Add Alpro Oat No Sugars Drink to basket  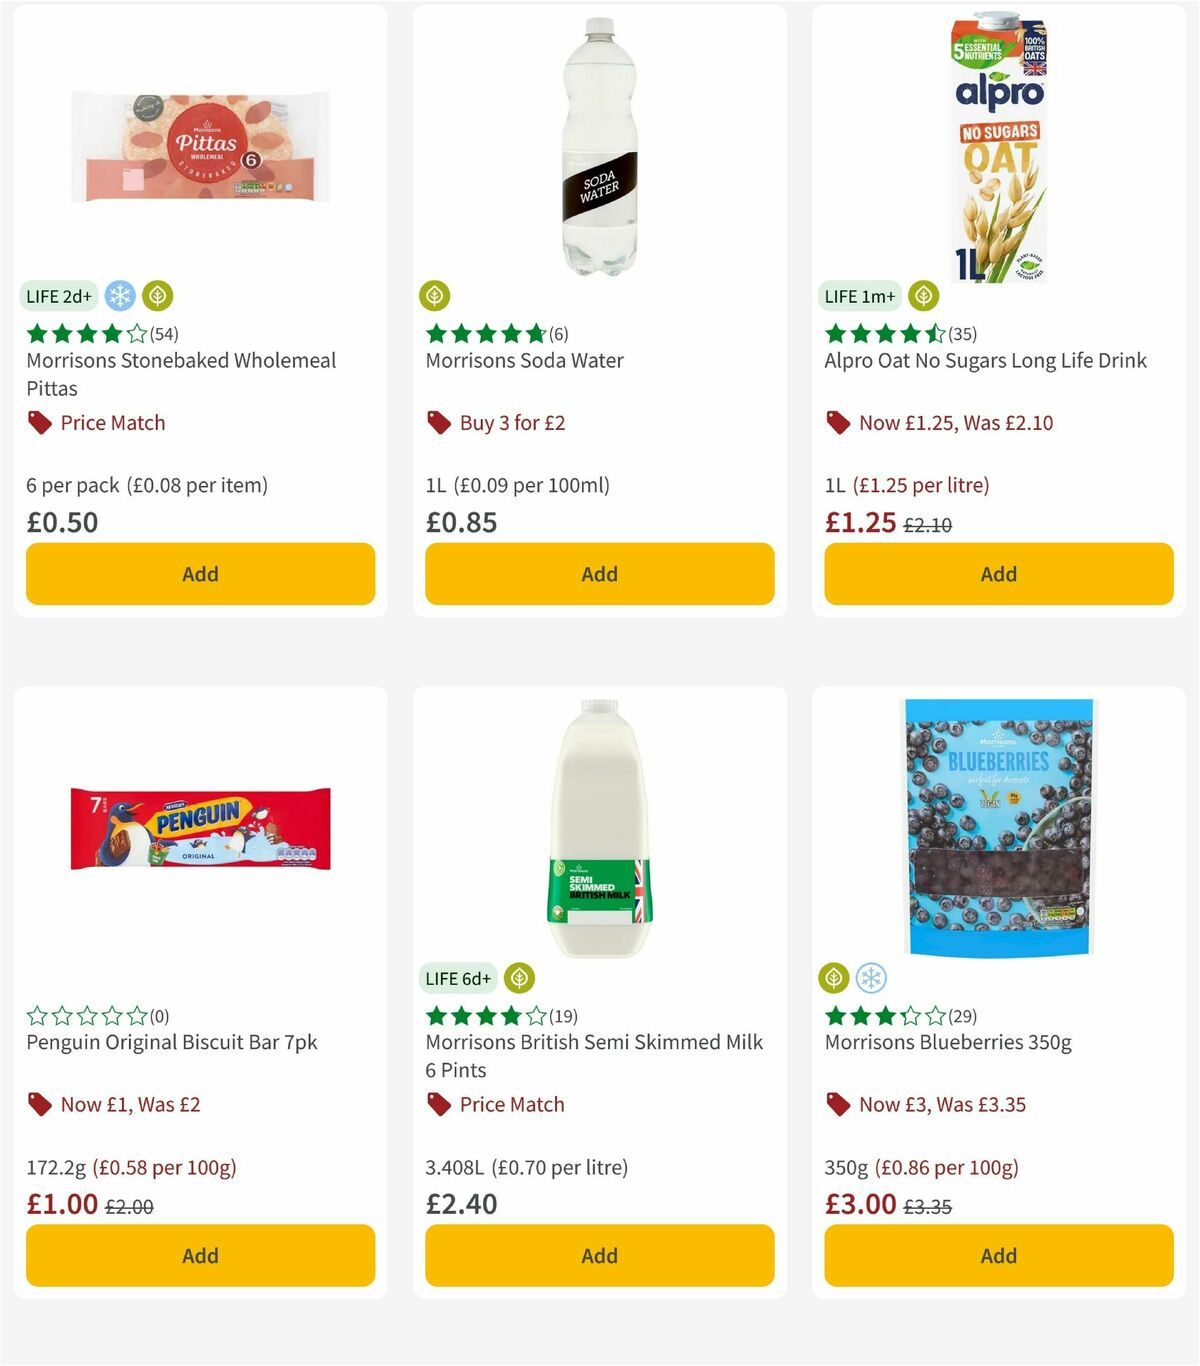pos(997,574)
